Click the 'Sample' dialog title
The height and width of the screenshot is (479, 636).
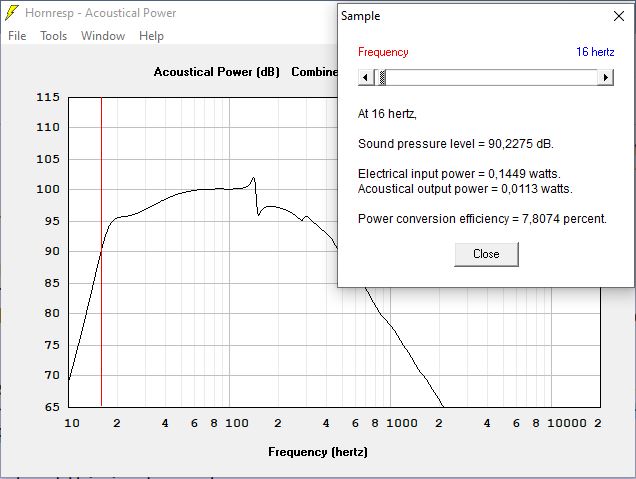point(361,16)
